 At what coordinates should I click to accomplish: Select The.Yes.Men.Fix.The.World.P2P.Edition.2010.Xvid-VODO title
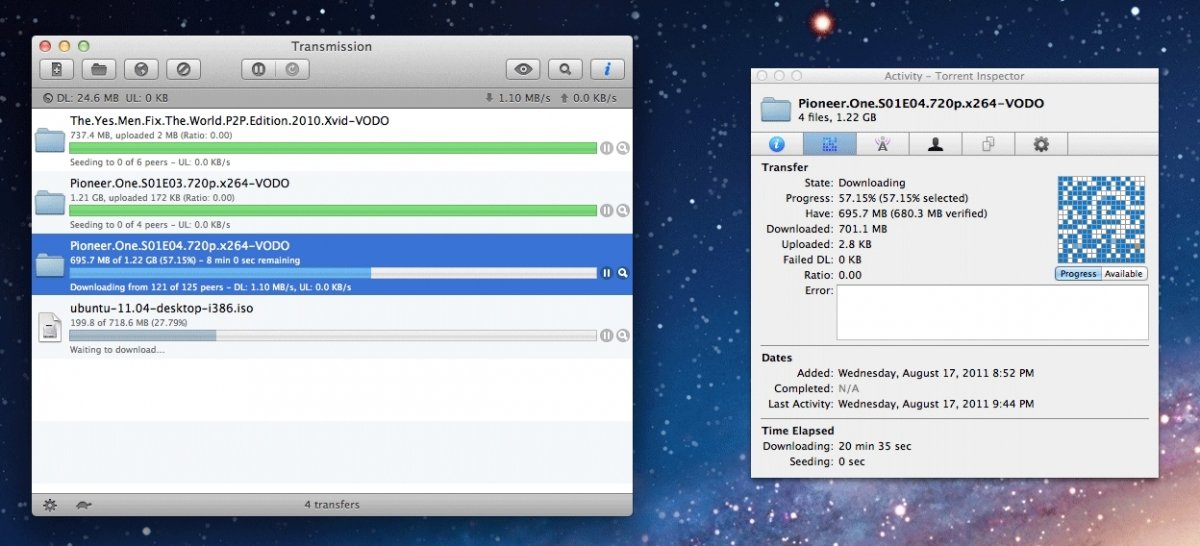pos(229,121)
